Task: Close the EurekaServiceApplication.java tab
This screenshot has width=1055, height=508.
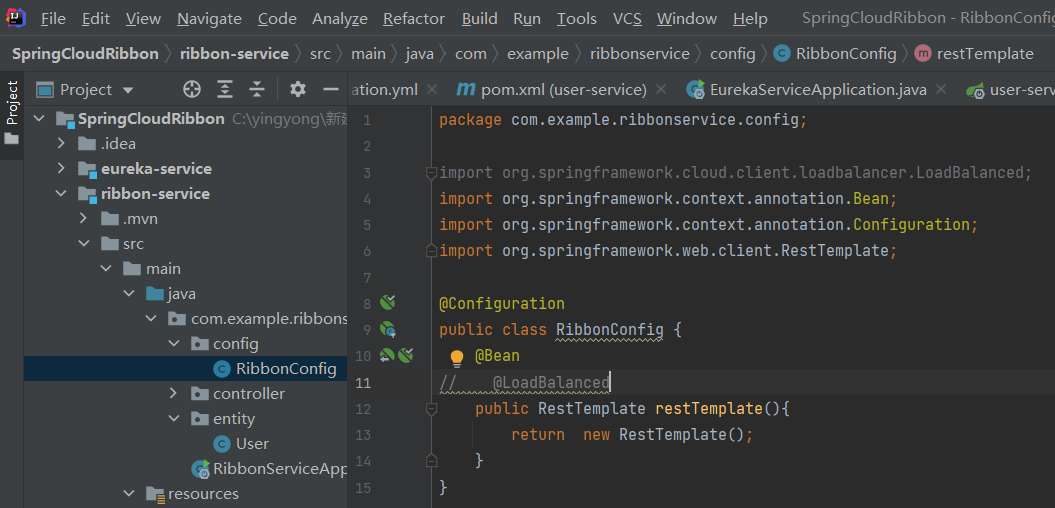Action: pyautogui.click(x=941, y=89)
